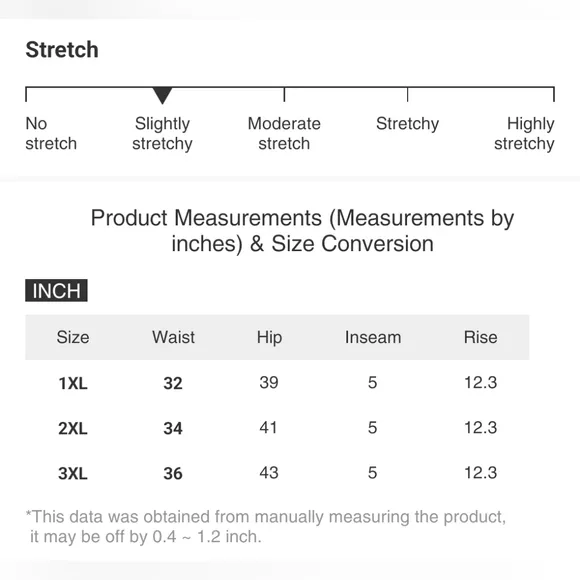Click the Moderate stretch scale label
This screenshot has width=580, height=580.
[284, 134]
